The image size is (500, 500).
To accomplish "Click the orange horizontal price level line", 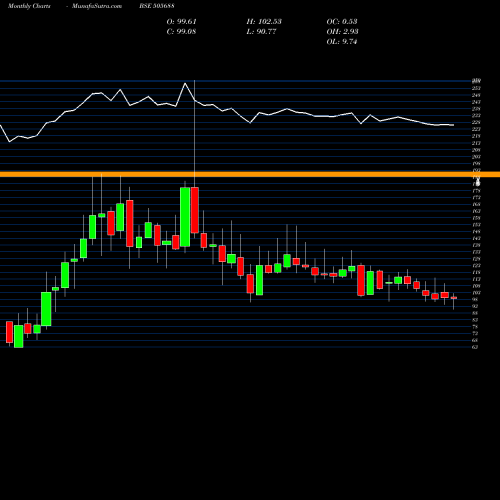I will click(250, 174).
